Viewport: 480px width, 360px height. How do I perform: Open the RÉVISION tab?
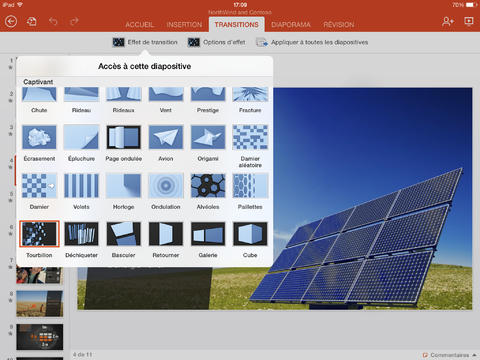click(x=338, y=25)
